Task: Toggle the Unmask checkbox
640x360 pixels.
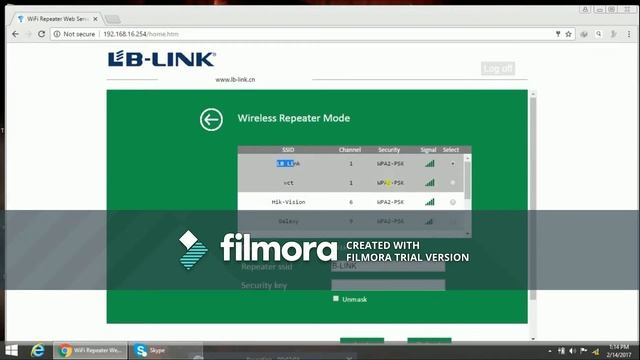Action: pos(336,299)
